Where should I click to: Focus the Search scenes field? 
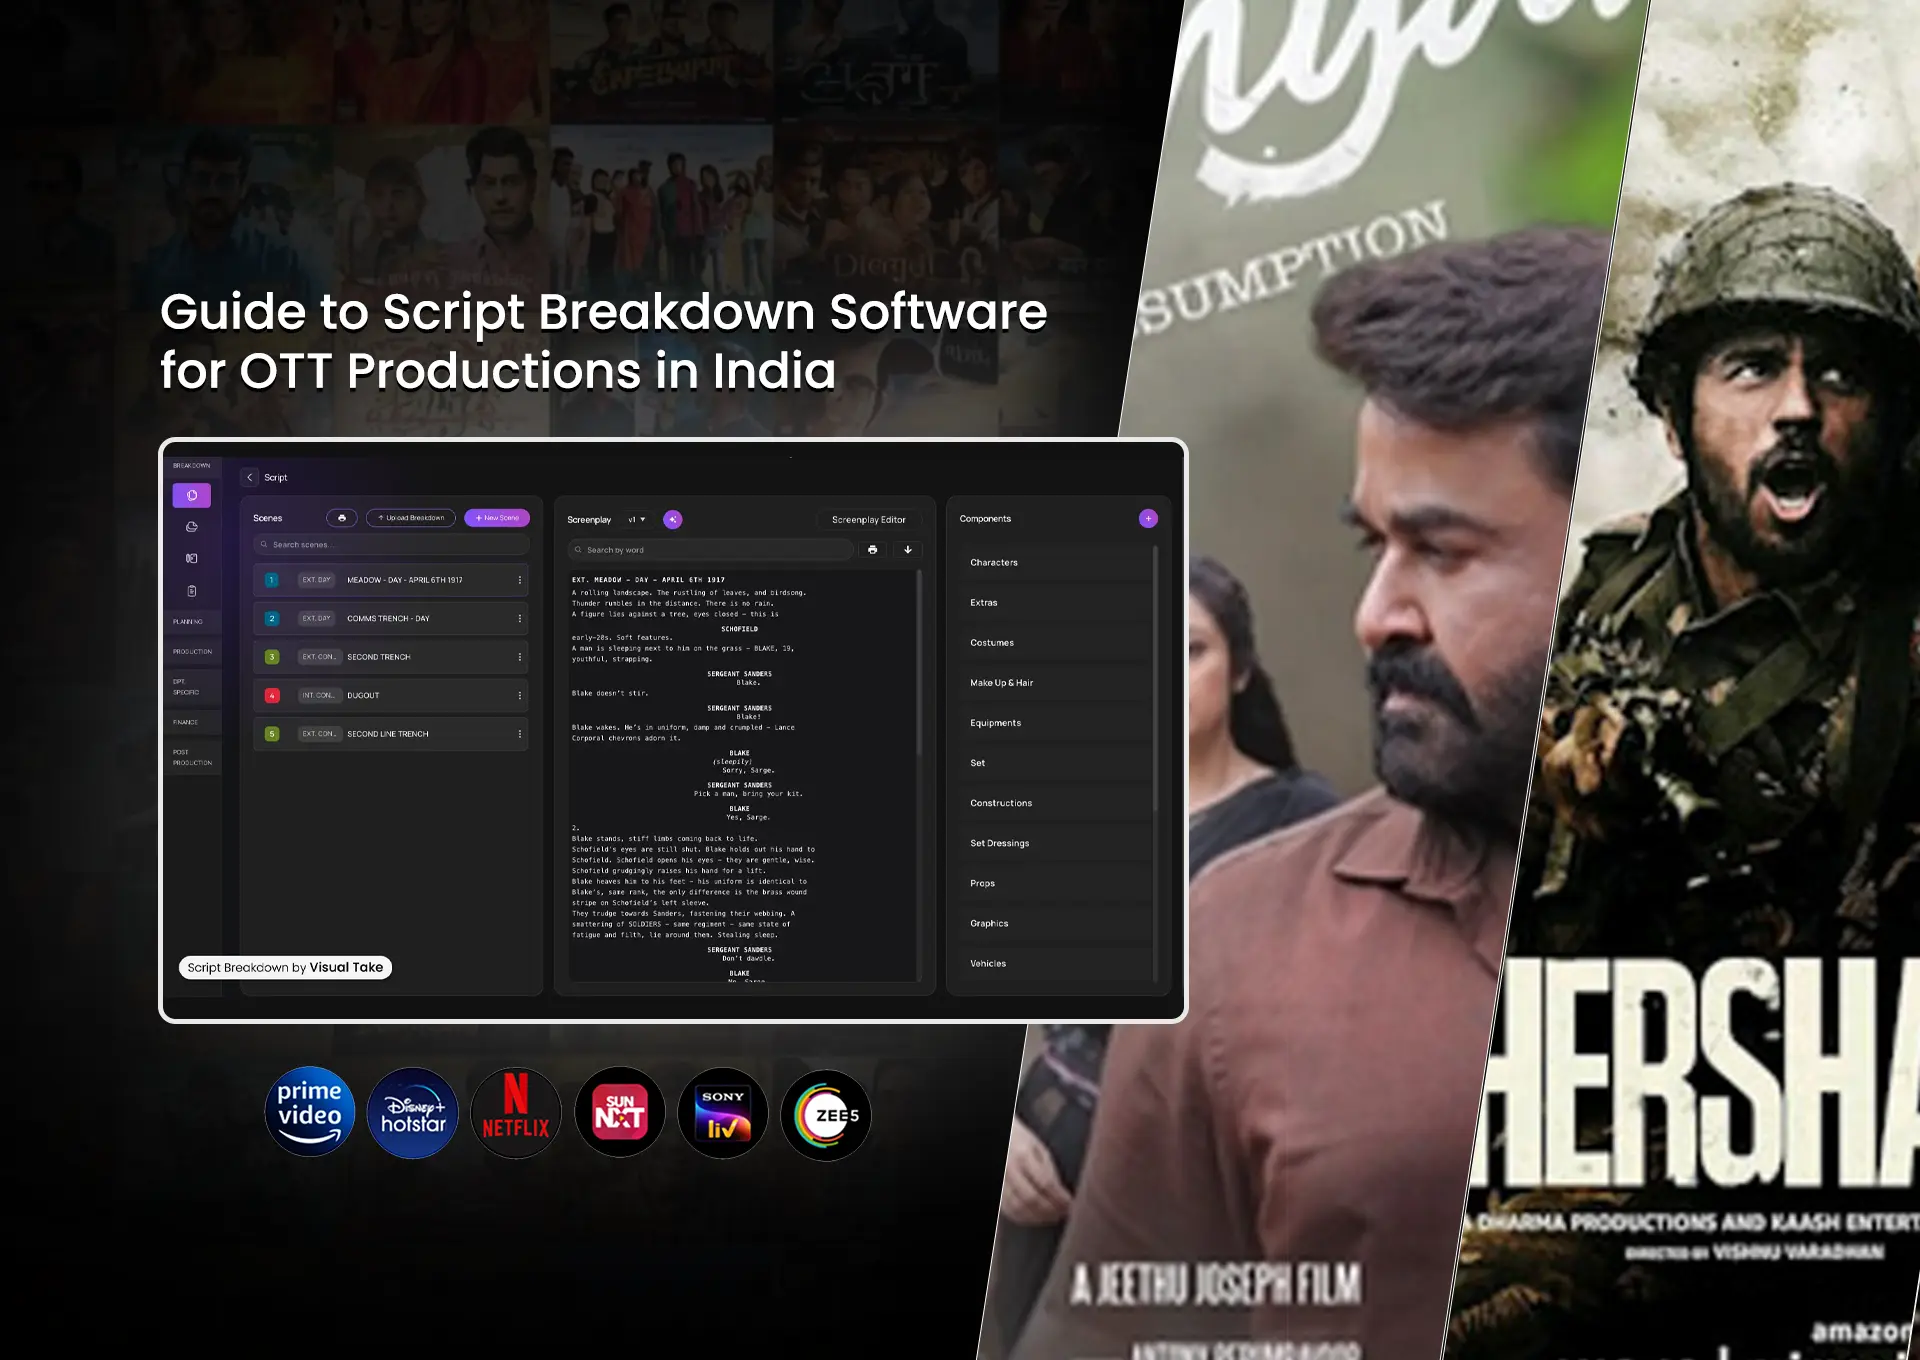[x=391, y=545]
